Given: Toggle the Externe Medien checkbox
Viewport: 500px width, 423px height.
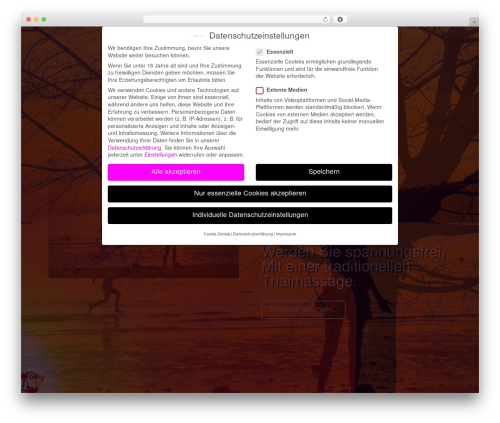Looking at the screenshot, I should pos(260,90).
